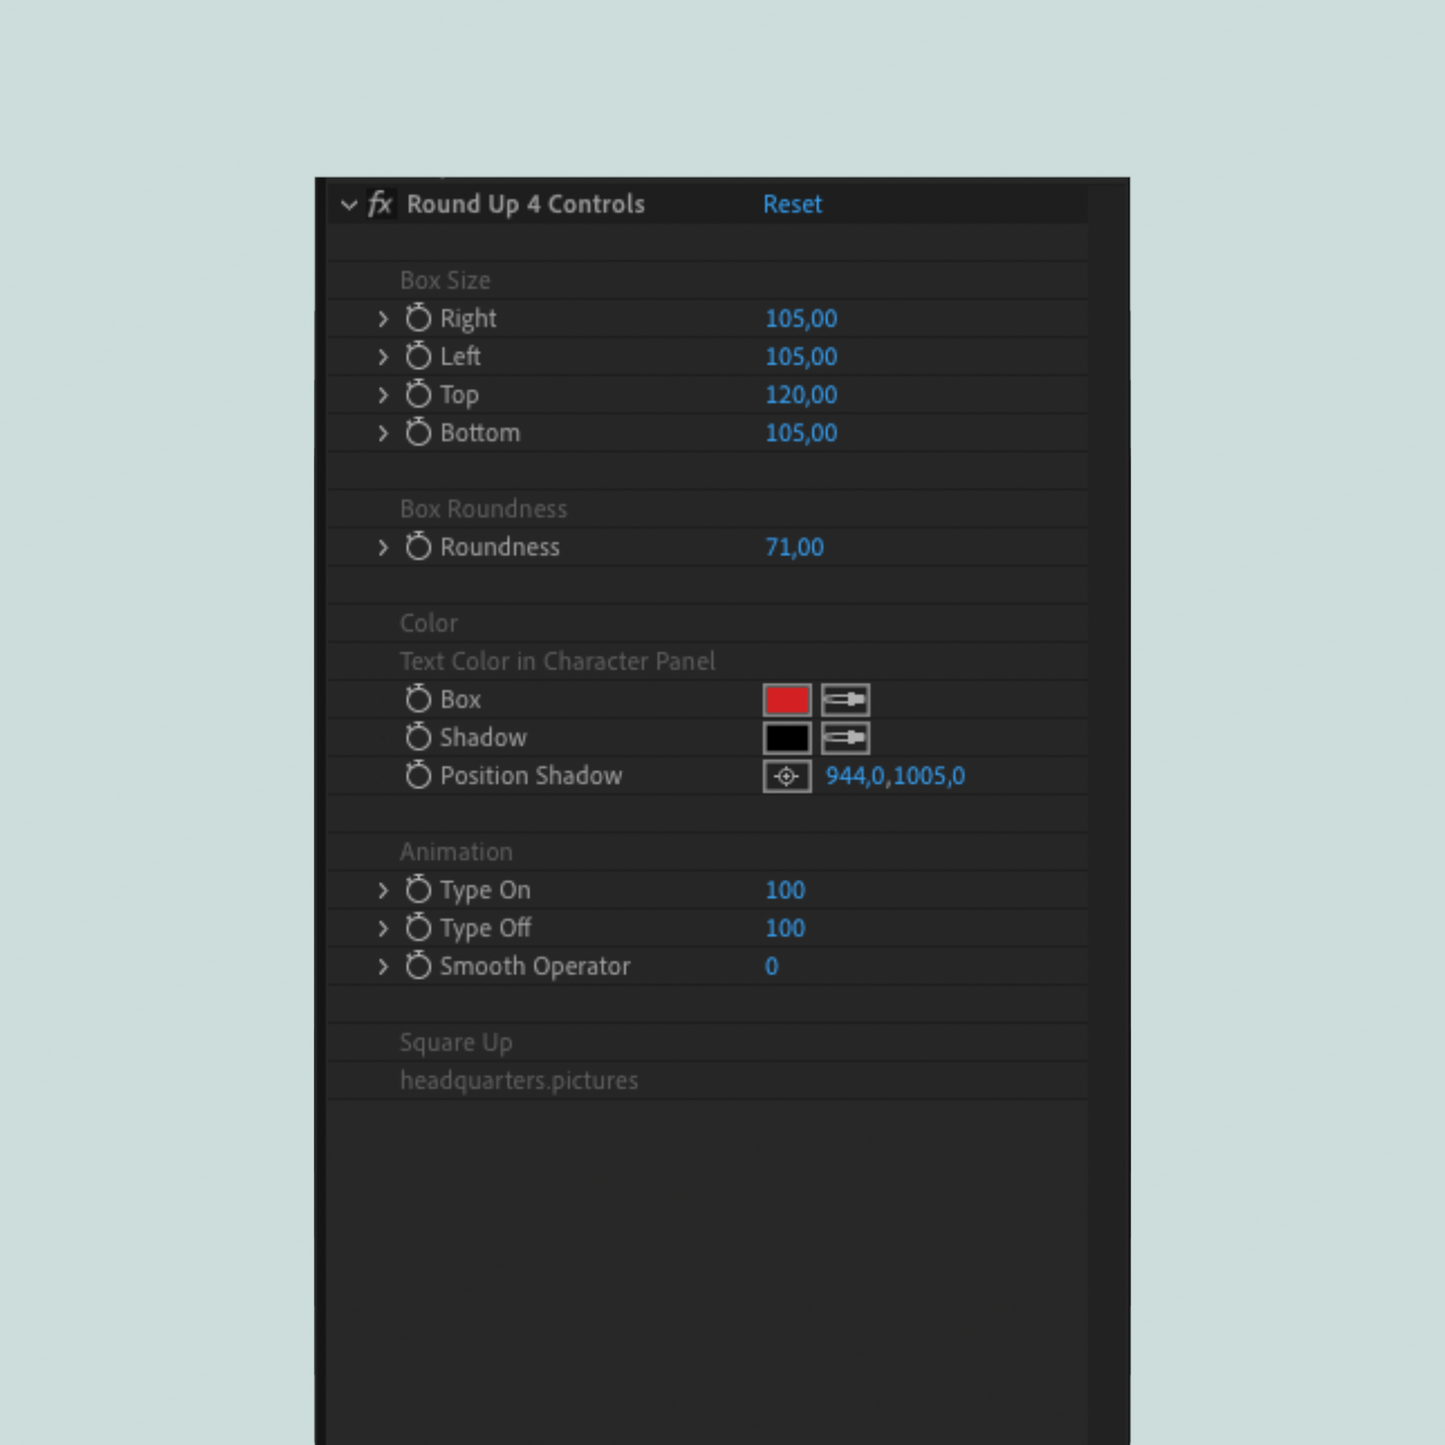
Task: Click the Smooth Operator stopwatch icon
Action: pos(418,966)
